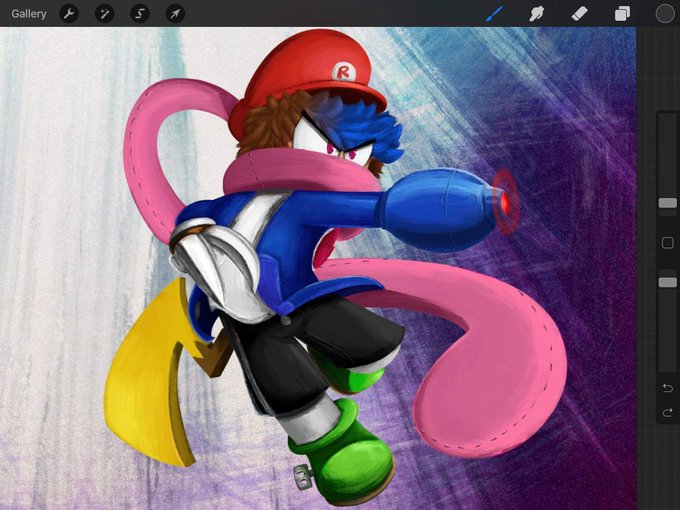Return to the Gallery
This screenshot has height=510, width=680.
[x=29, y=14]
